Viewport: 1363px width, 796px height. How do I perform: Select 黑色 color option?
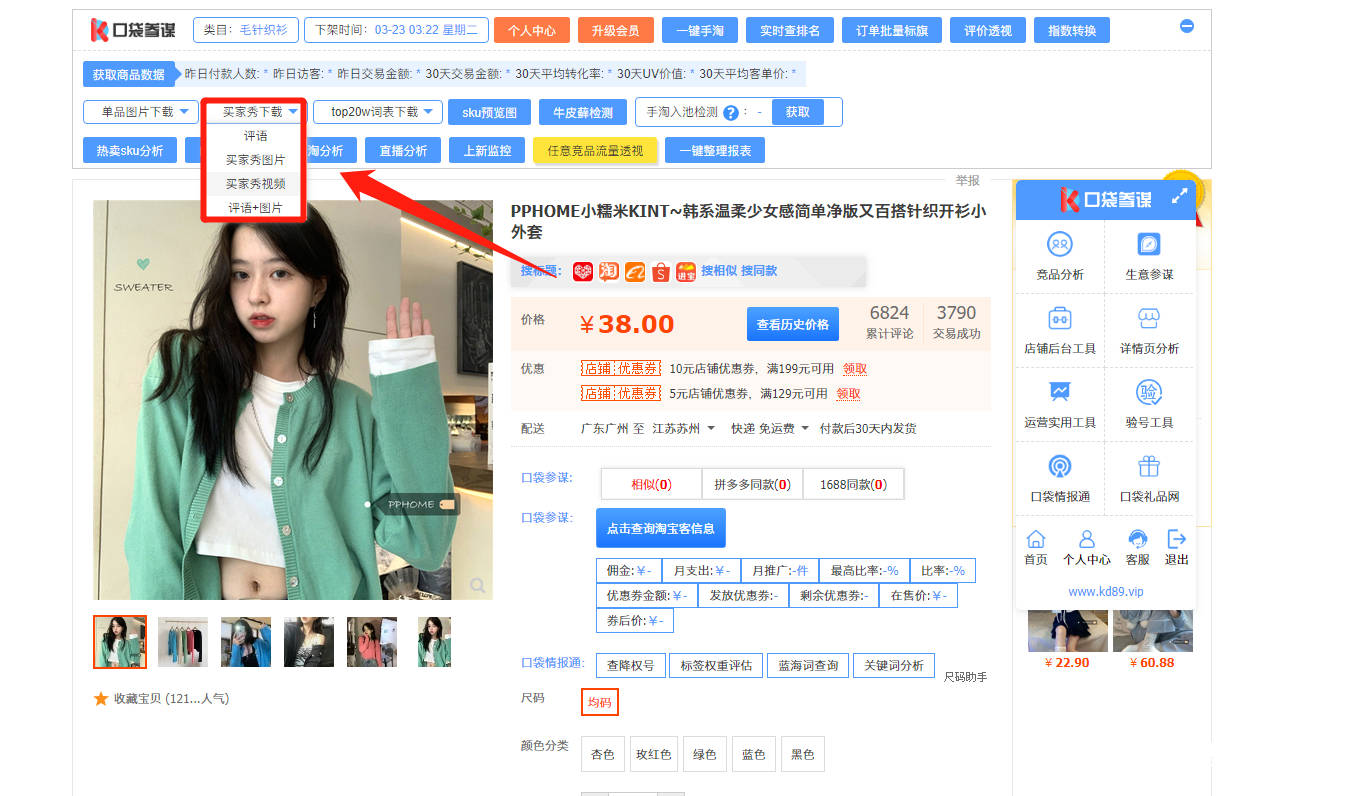803,754
